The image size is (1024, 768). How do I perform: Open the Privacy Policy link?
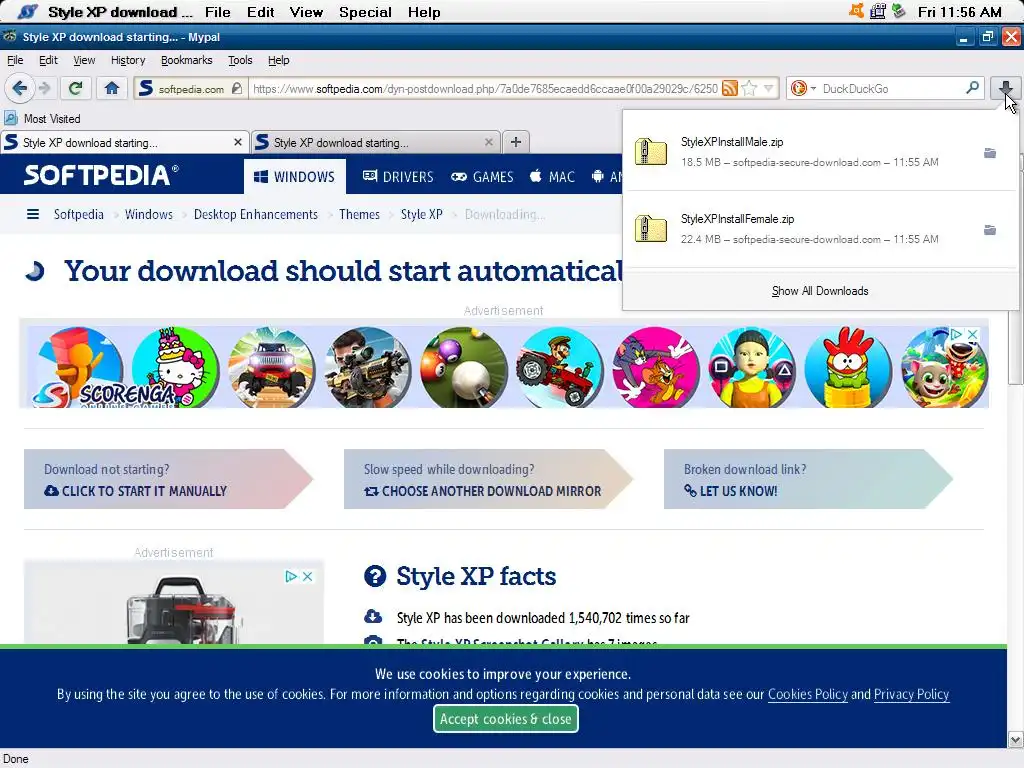click(911, 694)
